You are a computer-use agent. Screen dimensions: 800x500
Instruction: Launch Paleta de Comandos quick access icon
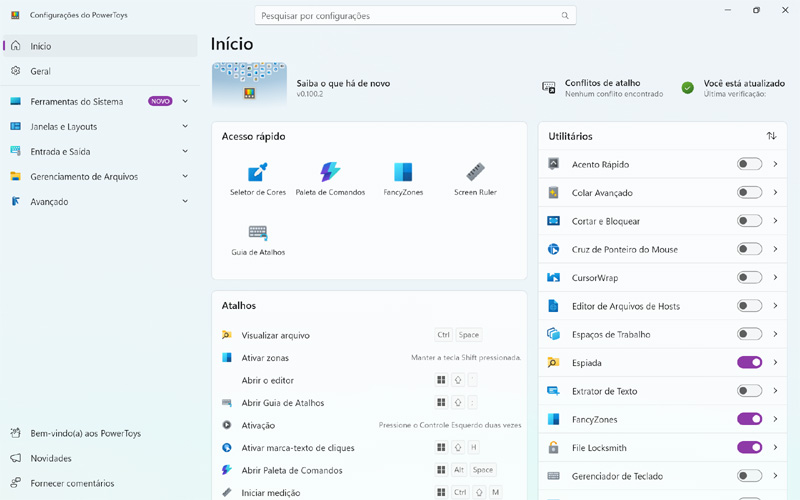pyautogui.click(x=330, y=172)
